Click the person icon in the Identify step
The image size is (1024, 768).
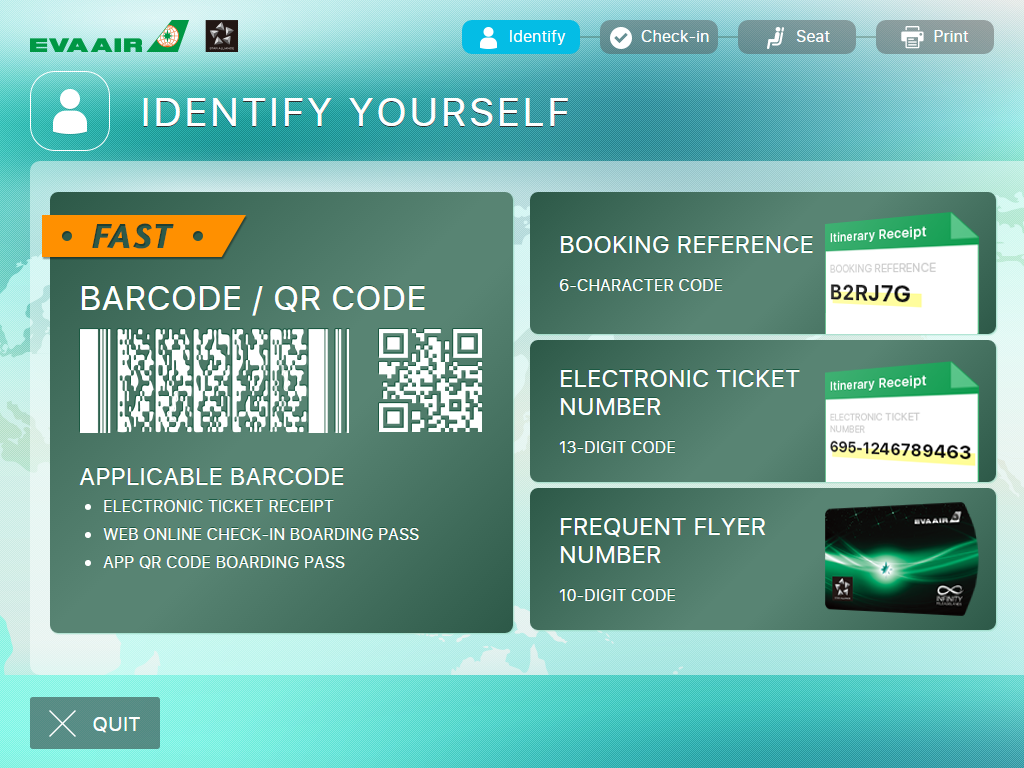488,37
